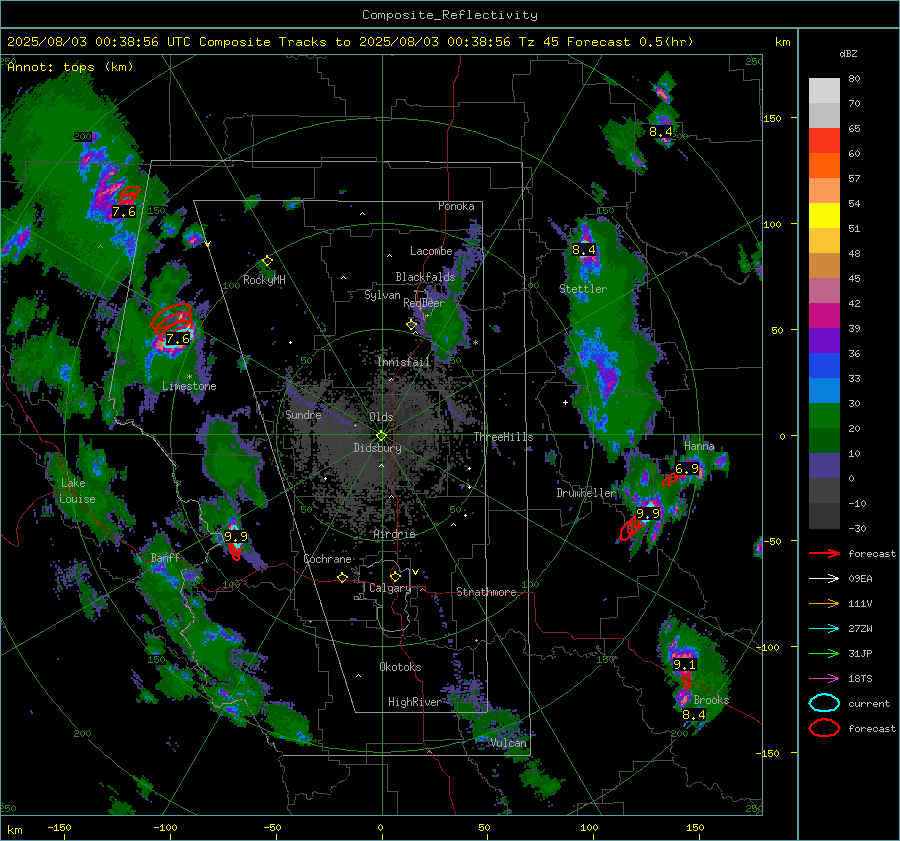Select the Banff town label
Viewport: 900px width, 841px height.
[x=165, y=558]
